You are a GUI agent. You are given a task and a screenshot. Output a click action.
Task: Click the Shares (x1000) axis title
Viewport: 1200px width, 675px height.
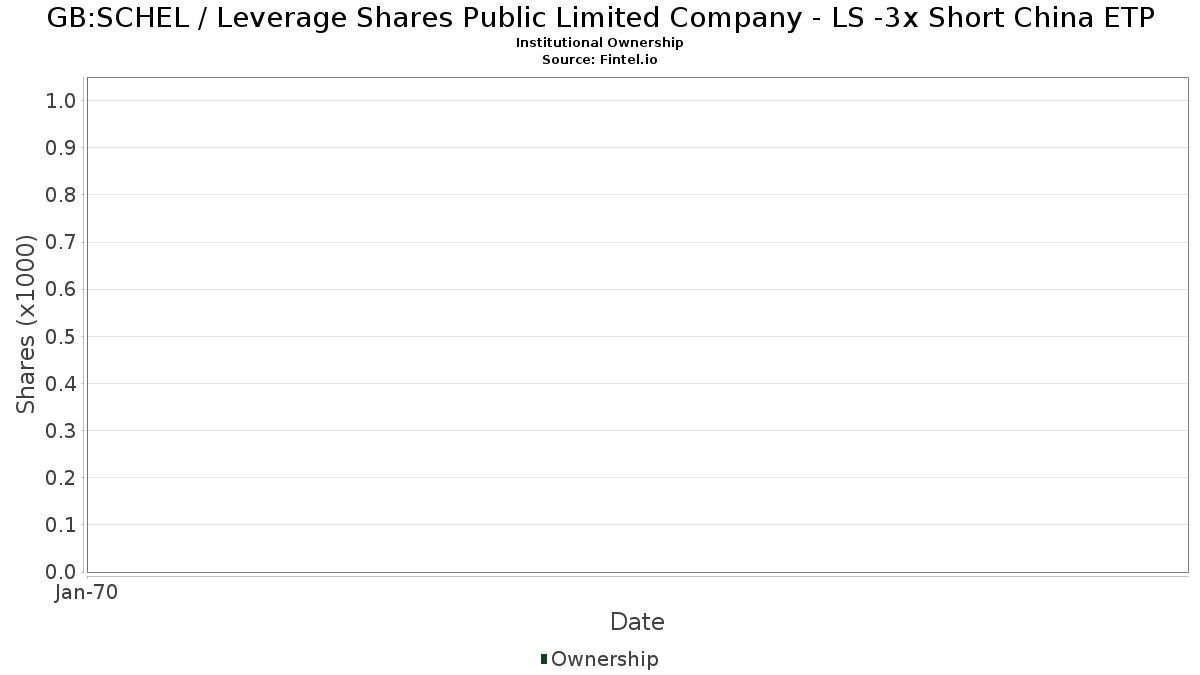[x=26, y=324]
